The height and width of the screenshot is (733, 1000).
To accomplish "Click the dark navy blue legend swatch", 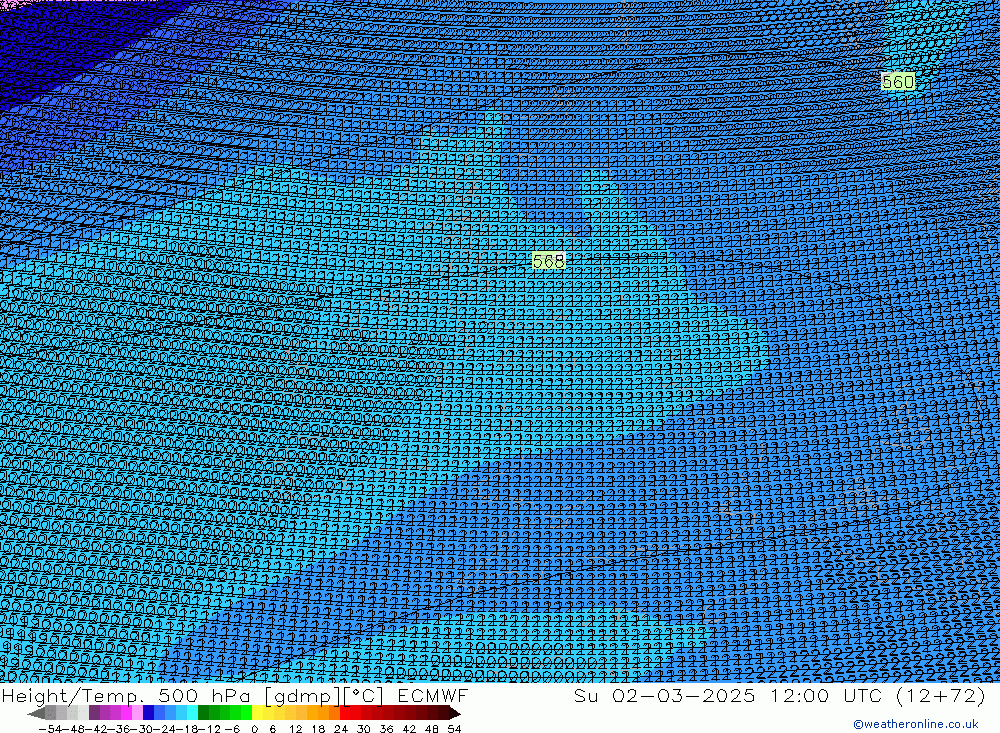I will pyautogui.click(x=148, y=713).
